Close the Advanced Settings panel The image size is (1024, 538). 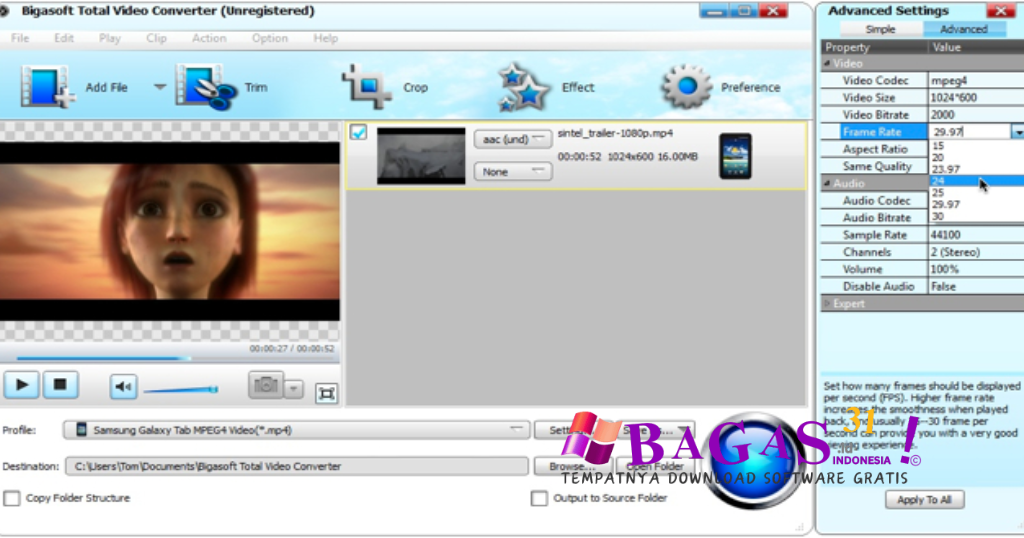(x=1000, y=10)
